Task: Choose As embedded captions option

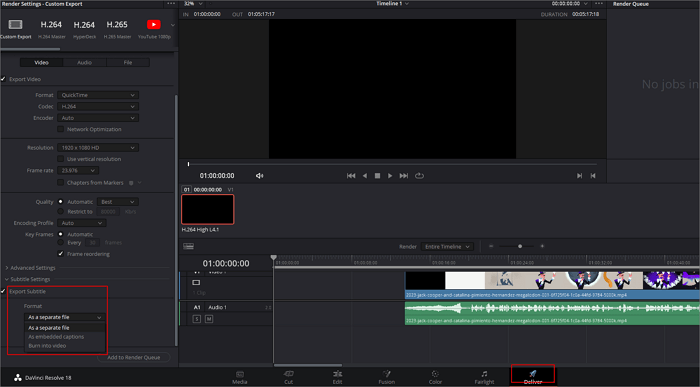Action: (65, 337)
